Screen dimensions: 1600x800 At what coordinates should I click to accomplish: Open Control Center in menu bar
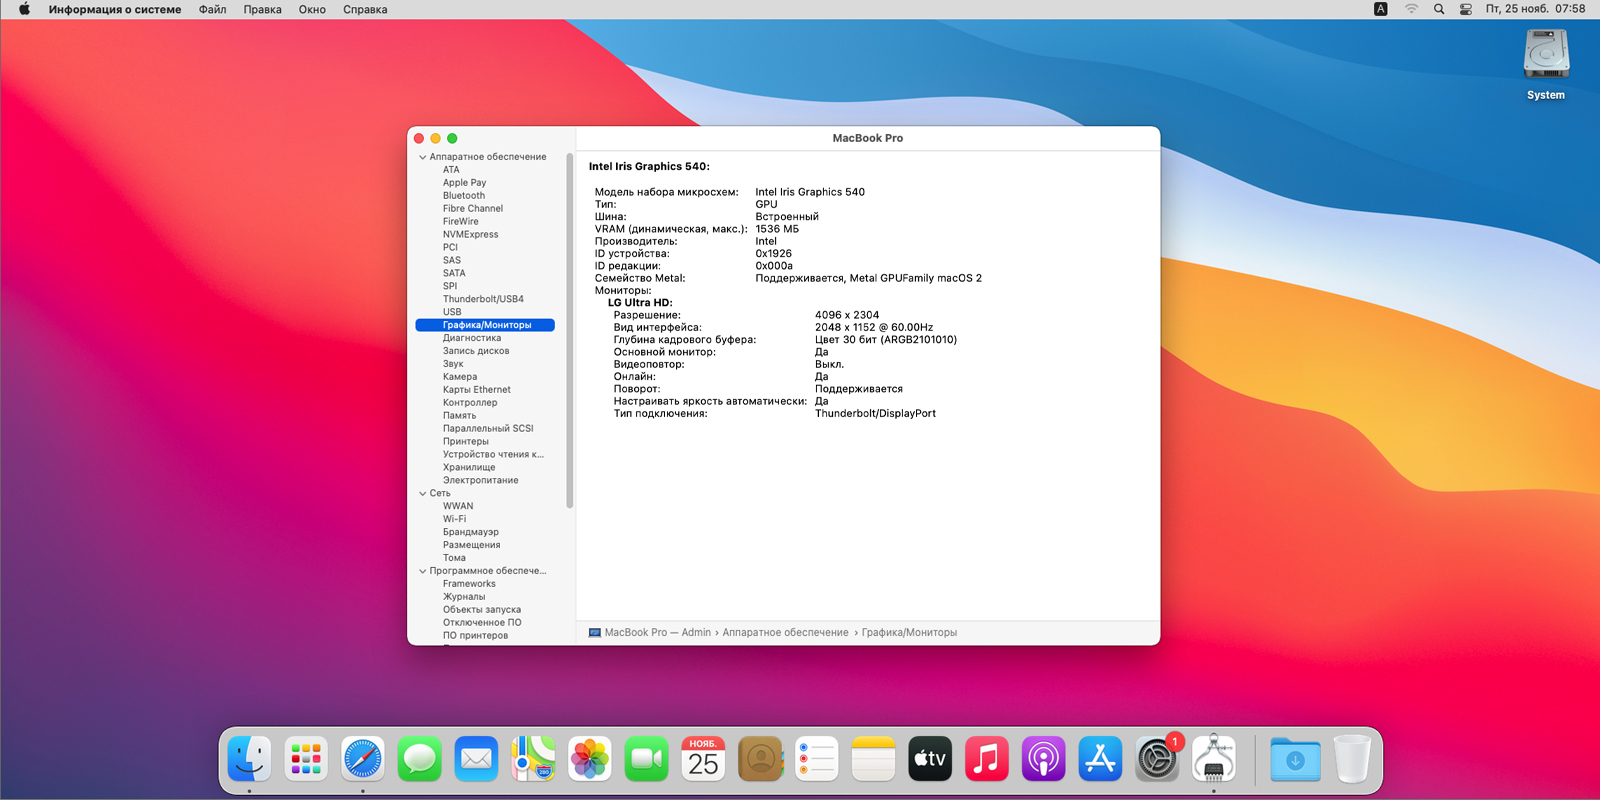click(x=1466, y=9)
